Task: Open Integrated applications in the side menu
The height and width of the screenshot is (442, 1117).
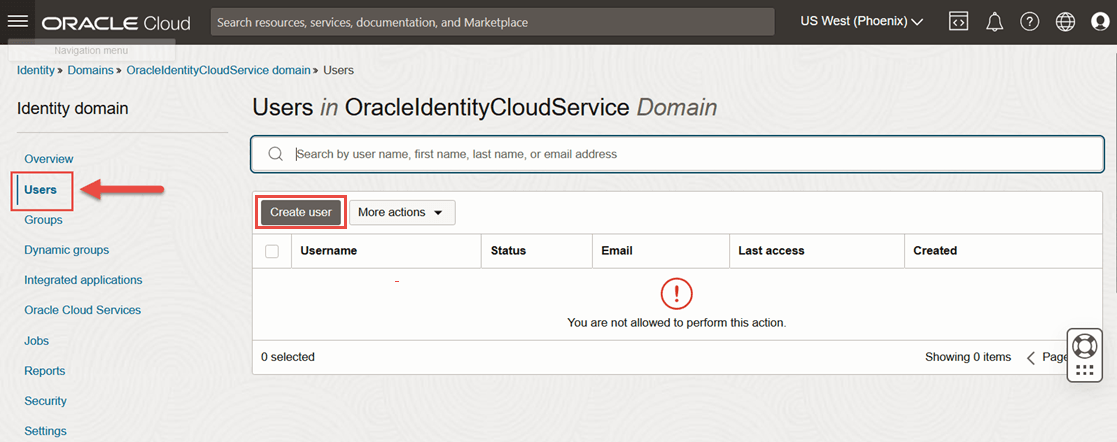Action: click(x=83, y=280)
